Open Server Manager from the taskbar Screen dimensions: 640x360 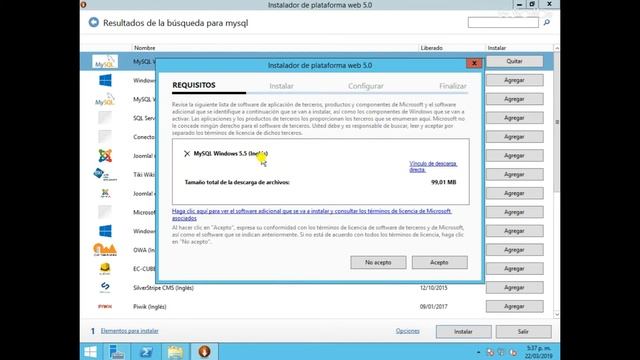tap(116, 351)
